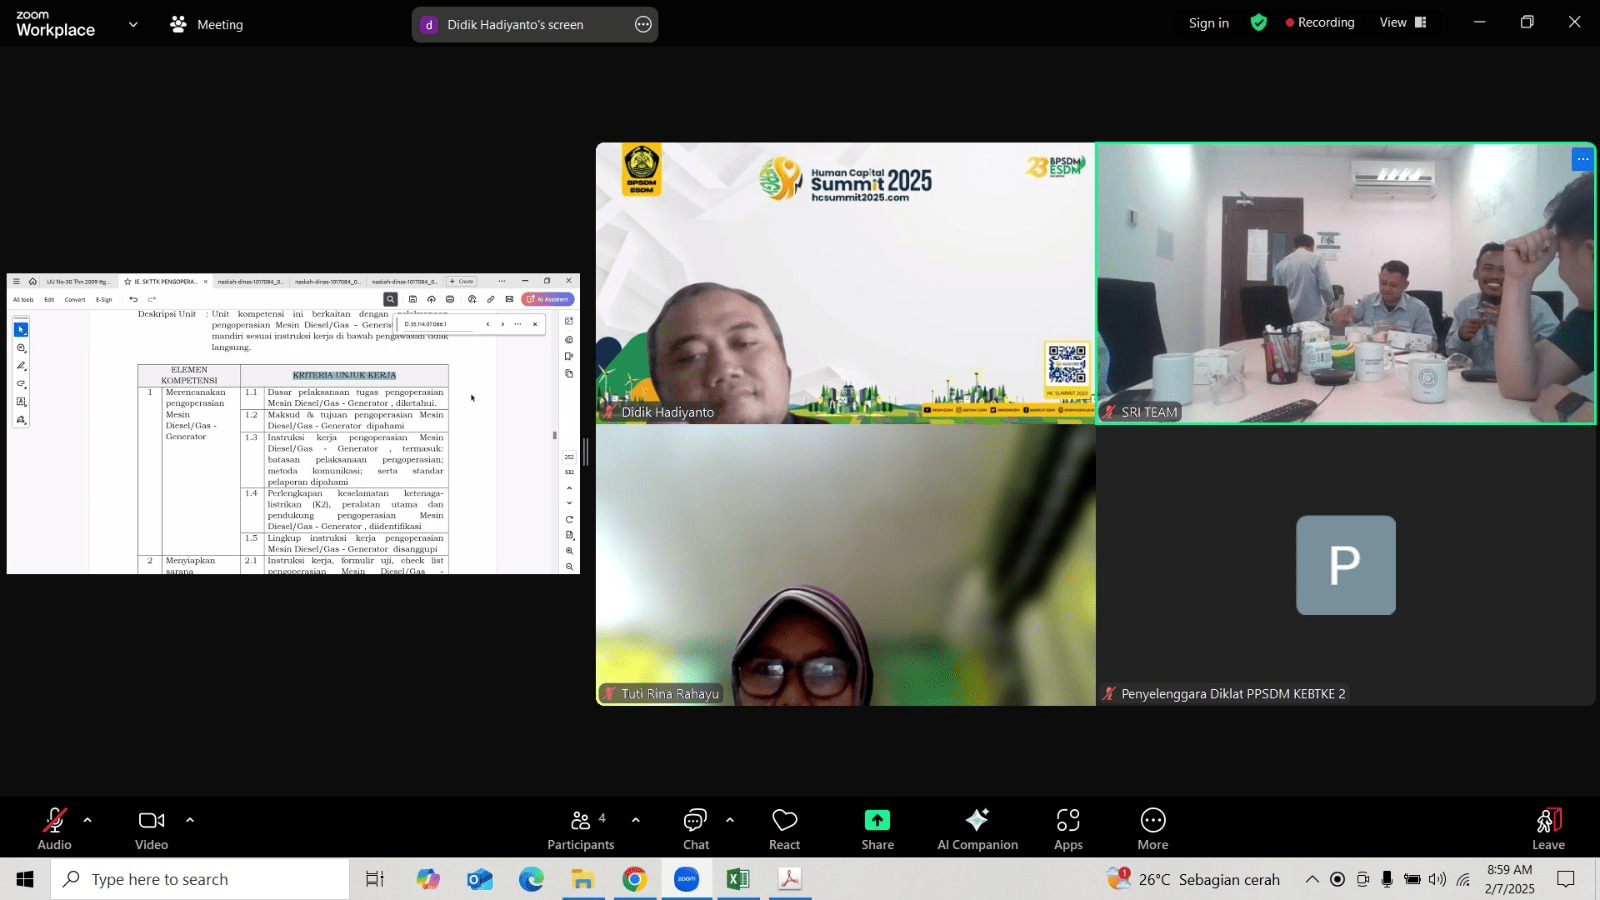
Task: Expand video options chevron beside Video
Action: [x=190, y=820]
